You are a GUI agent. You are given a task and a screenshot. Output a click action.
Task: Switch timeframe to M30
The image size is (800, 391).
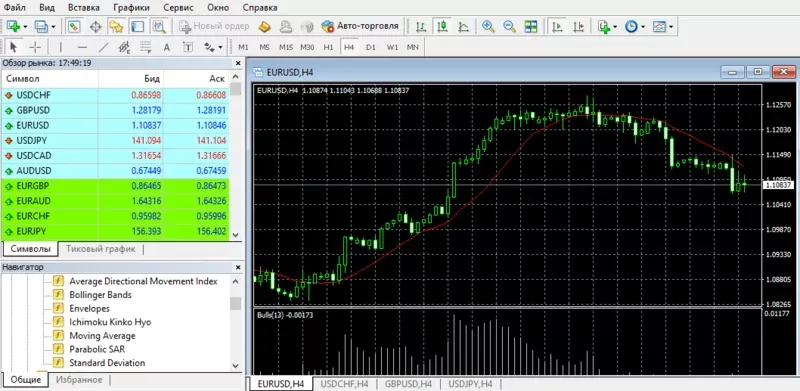point(307,47)
